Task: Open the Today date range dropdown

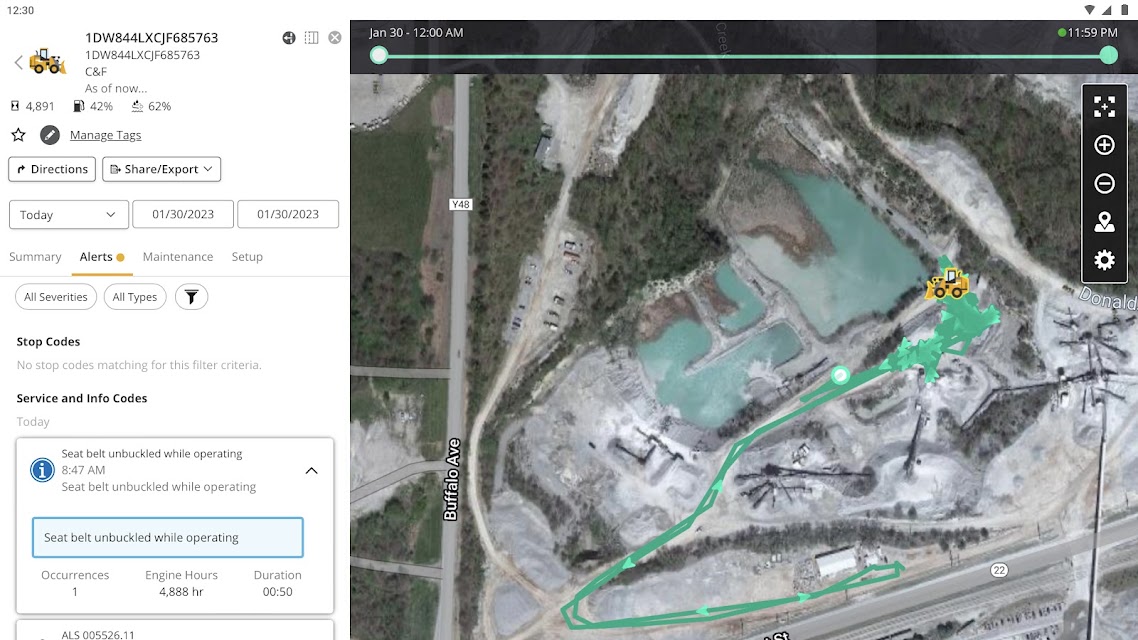Action: (x=68, y=215)
